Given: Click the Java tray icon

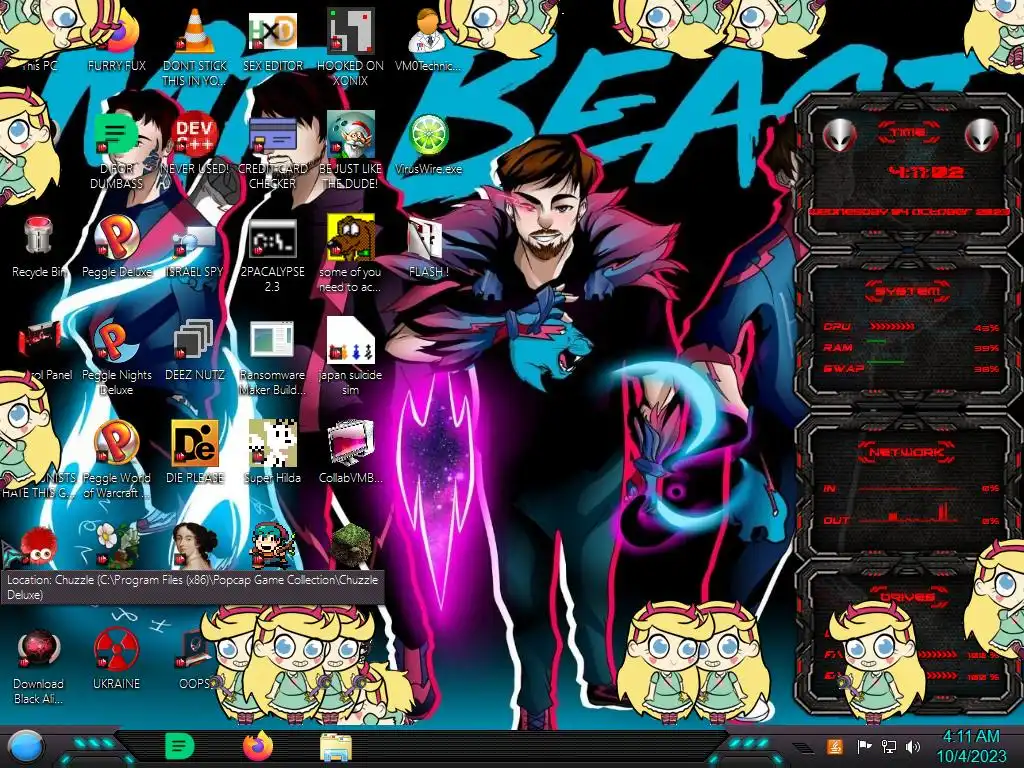Looking at the screenshot, I should tap(835, 746).
